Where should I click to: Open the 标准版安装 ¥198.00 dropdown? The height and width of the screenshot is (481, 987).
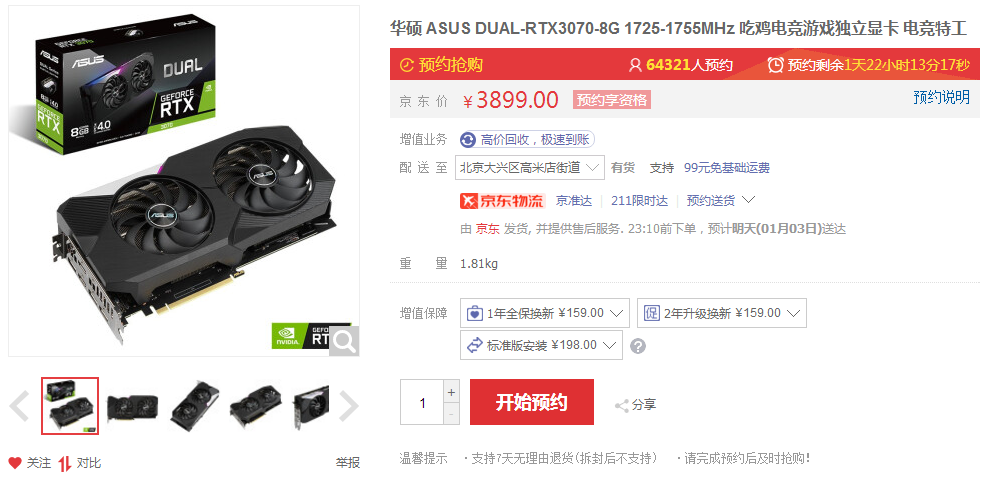point(541,345)
